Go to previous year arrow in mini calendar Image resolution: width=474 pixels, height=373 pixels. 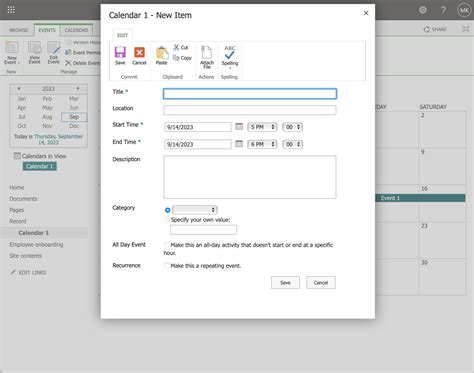(19, 89)
